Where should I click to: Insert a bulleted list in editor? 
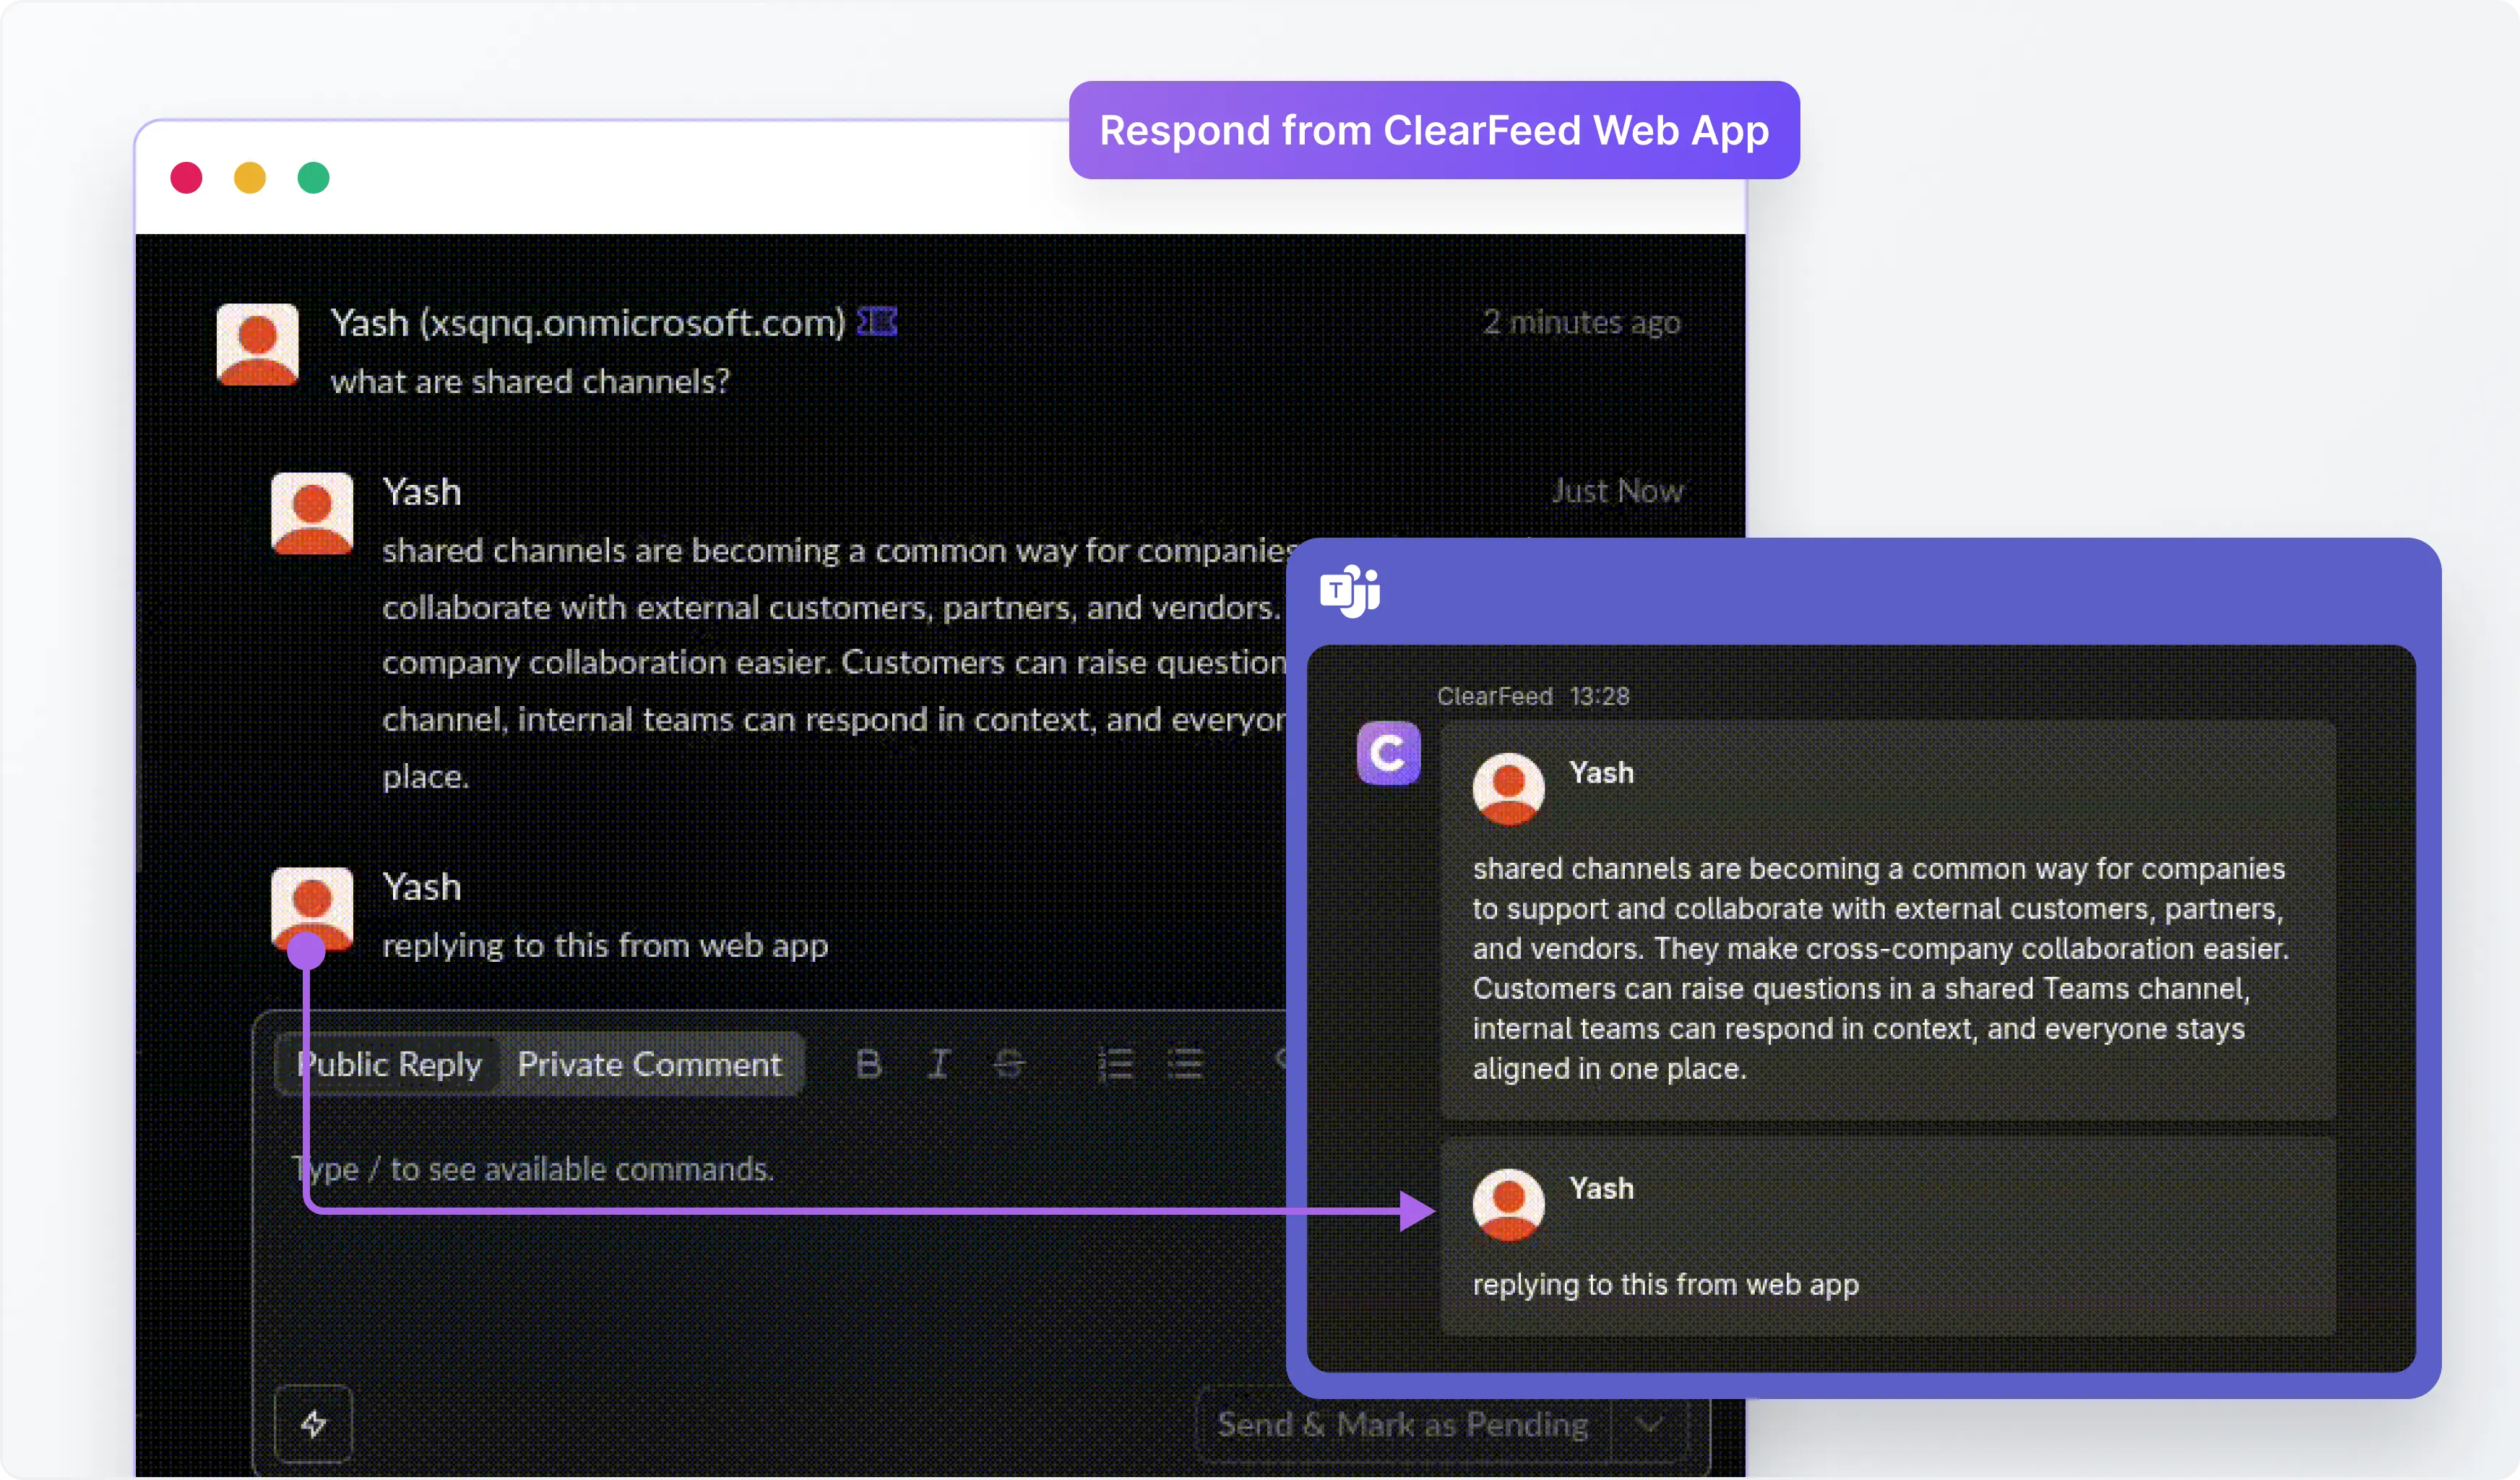(1185, 1063)
